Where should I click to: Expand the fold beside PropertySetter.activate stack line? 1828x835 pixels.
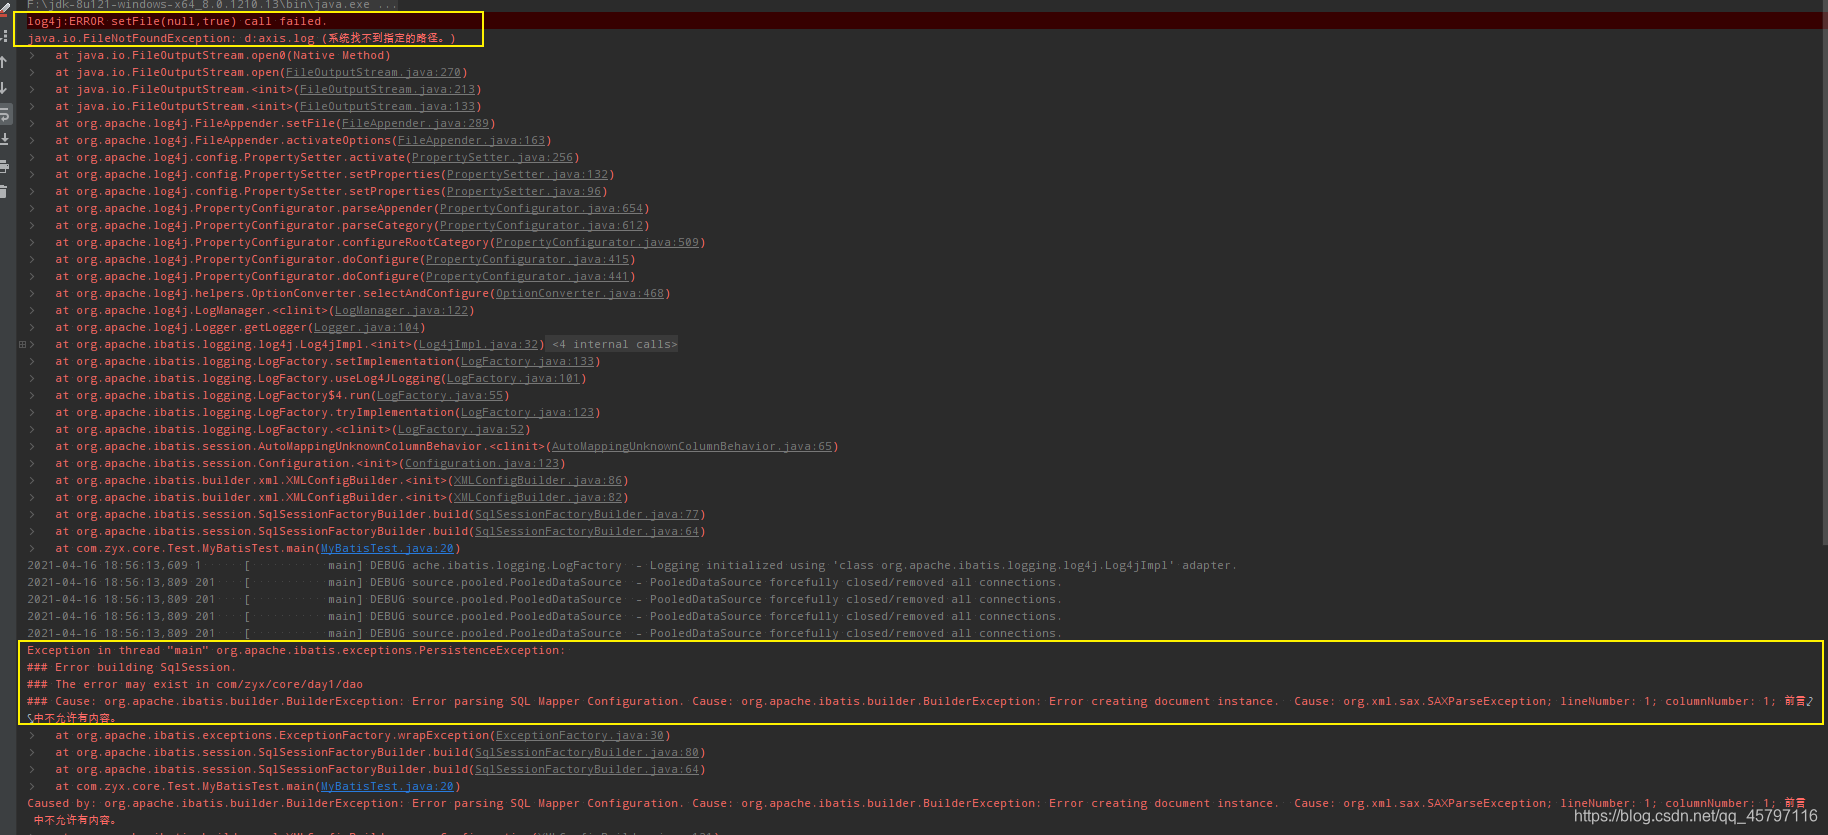coord(32,158)
